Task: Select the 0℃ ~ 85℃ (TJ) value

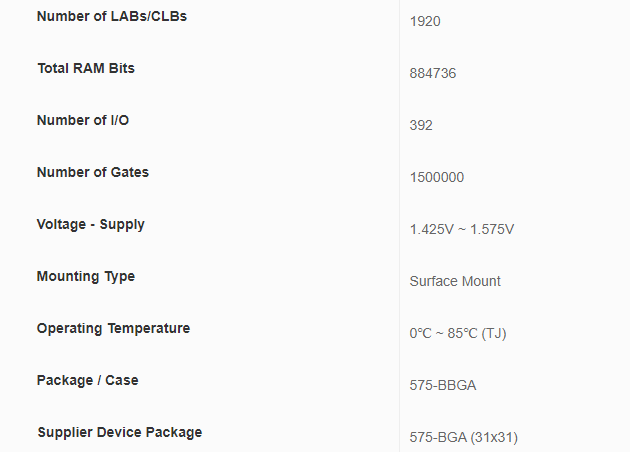Action: [458, 333]
